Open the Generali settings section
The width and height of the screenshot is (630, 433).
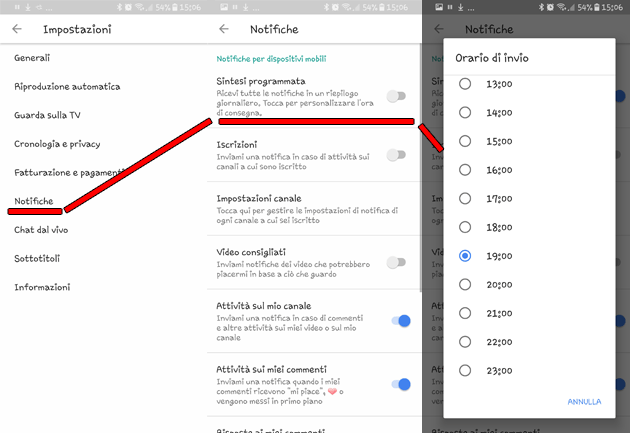click(32, 58)
